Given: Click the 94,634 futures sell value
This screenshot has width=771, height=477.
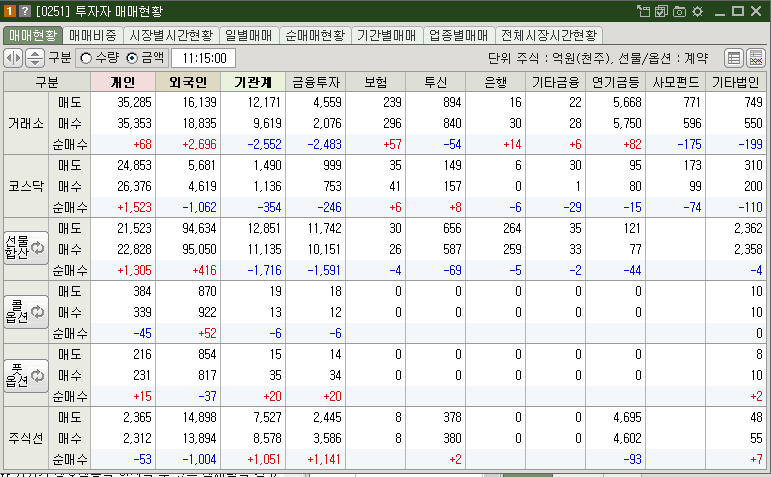Looking at the screenshot, I should 199,228.
